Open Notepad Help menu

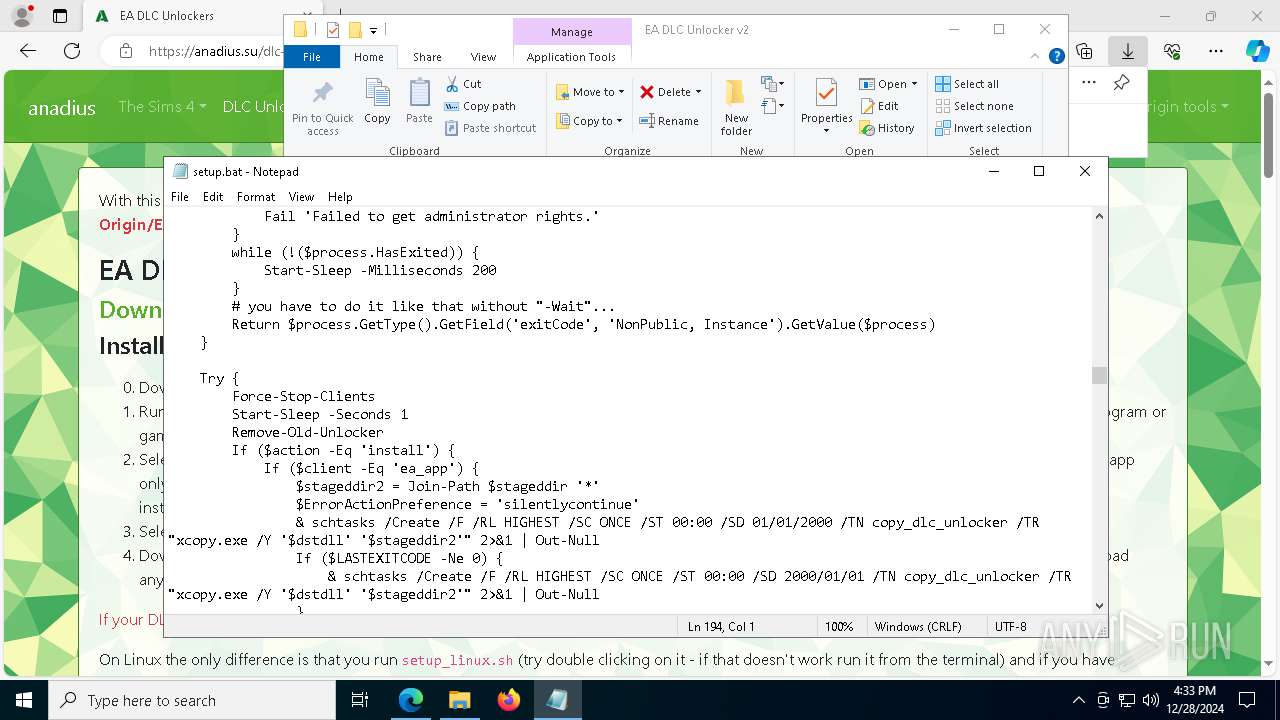[x=340, y=197]
